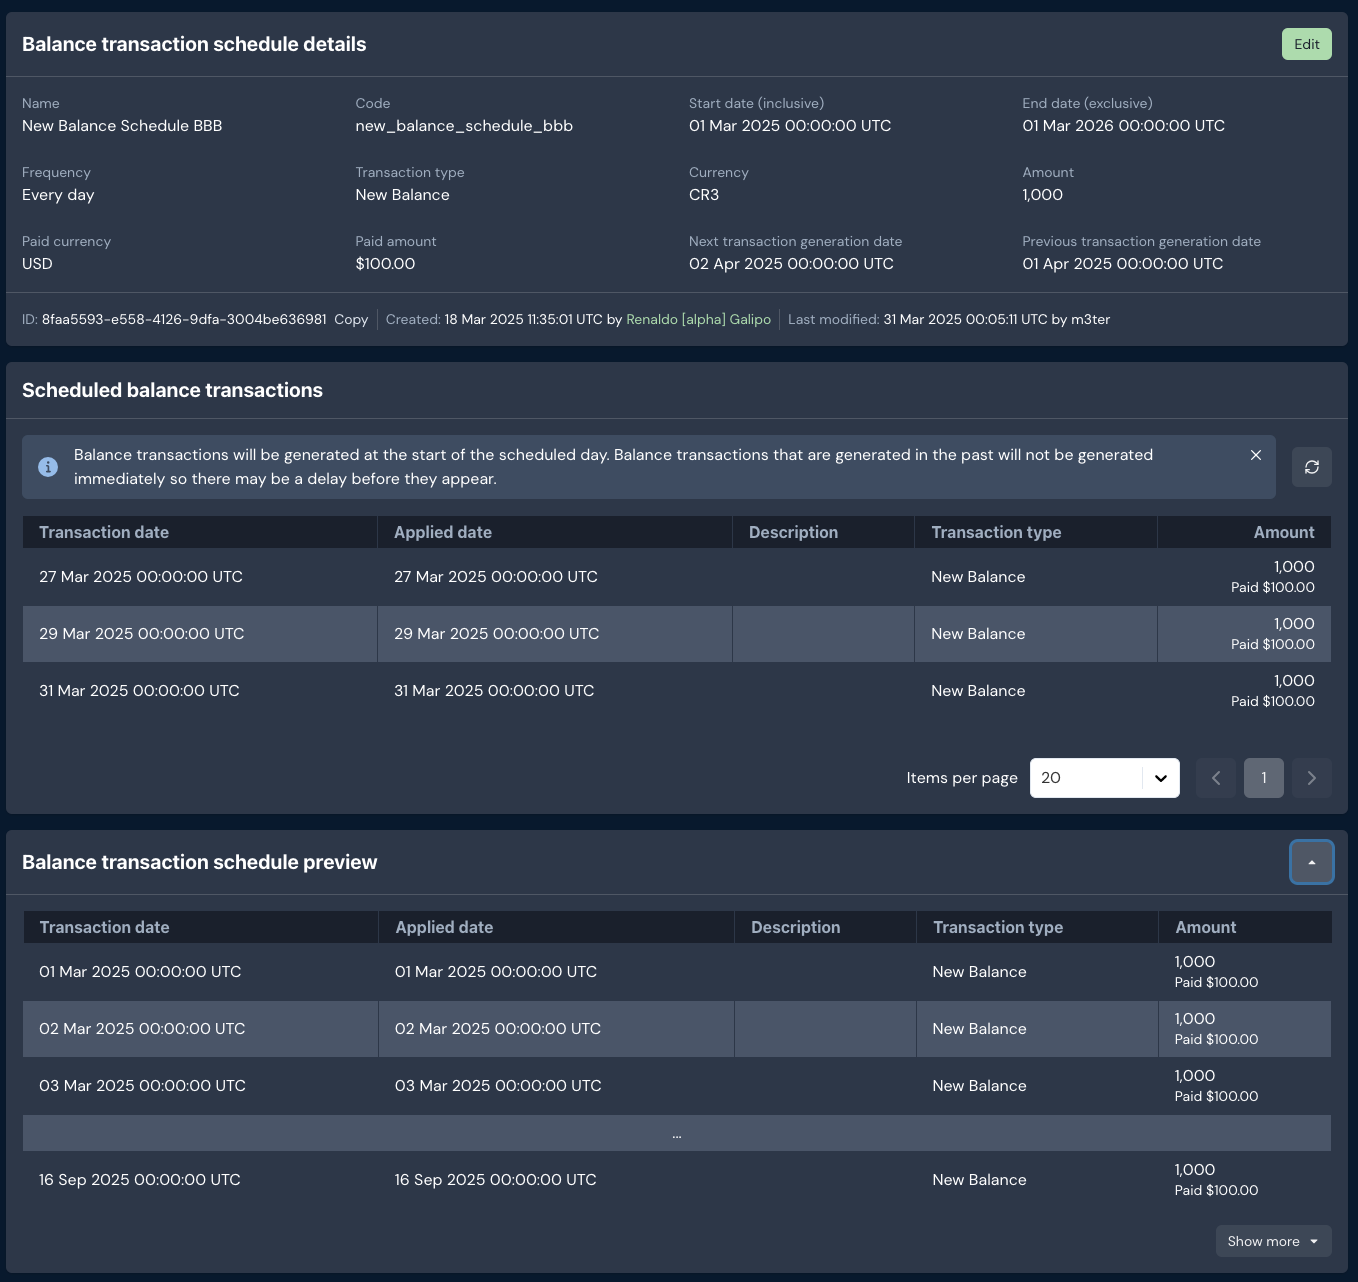1358x1282 pixels.
Task: Copy the schedule ID
Action: pos(351,319)
